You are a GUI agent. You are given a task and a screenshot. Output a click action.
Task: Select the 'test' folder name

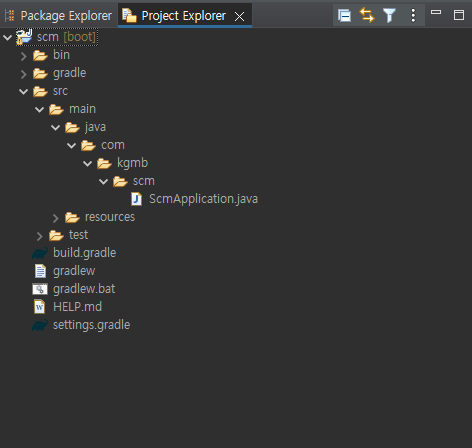click(78, 235)
